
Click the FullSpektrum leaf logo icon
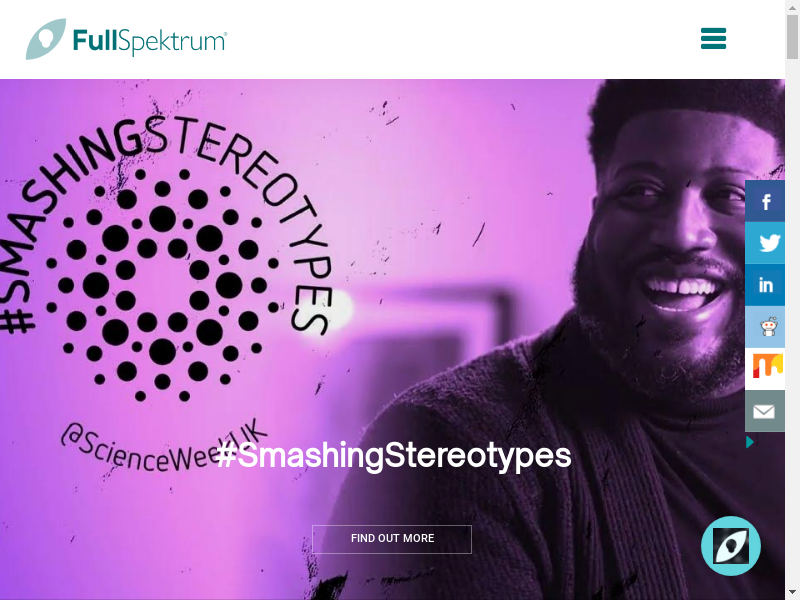[x=46, y=39]
